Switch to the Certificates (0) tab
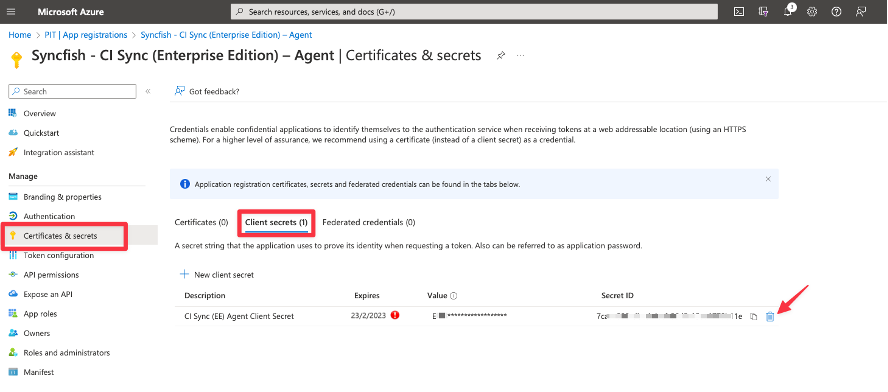Image resolution: width=888 pixels, height=392 pixels. pos(201,223)
